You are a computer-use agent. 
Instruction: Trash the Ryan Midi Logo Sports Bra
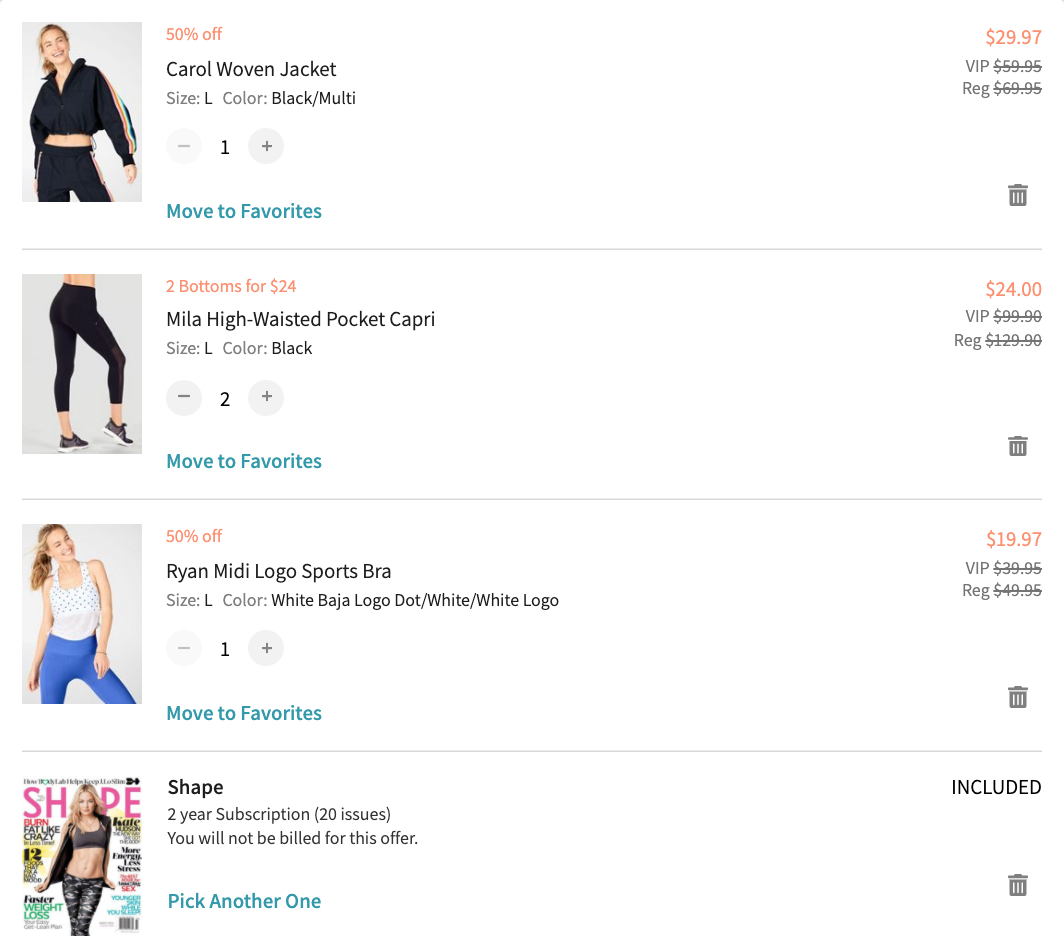pyautogui.click(x=1018, y=696)
